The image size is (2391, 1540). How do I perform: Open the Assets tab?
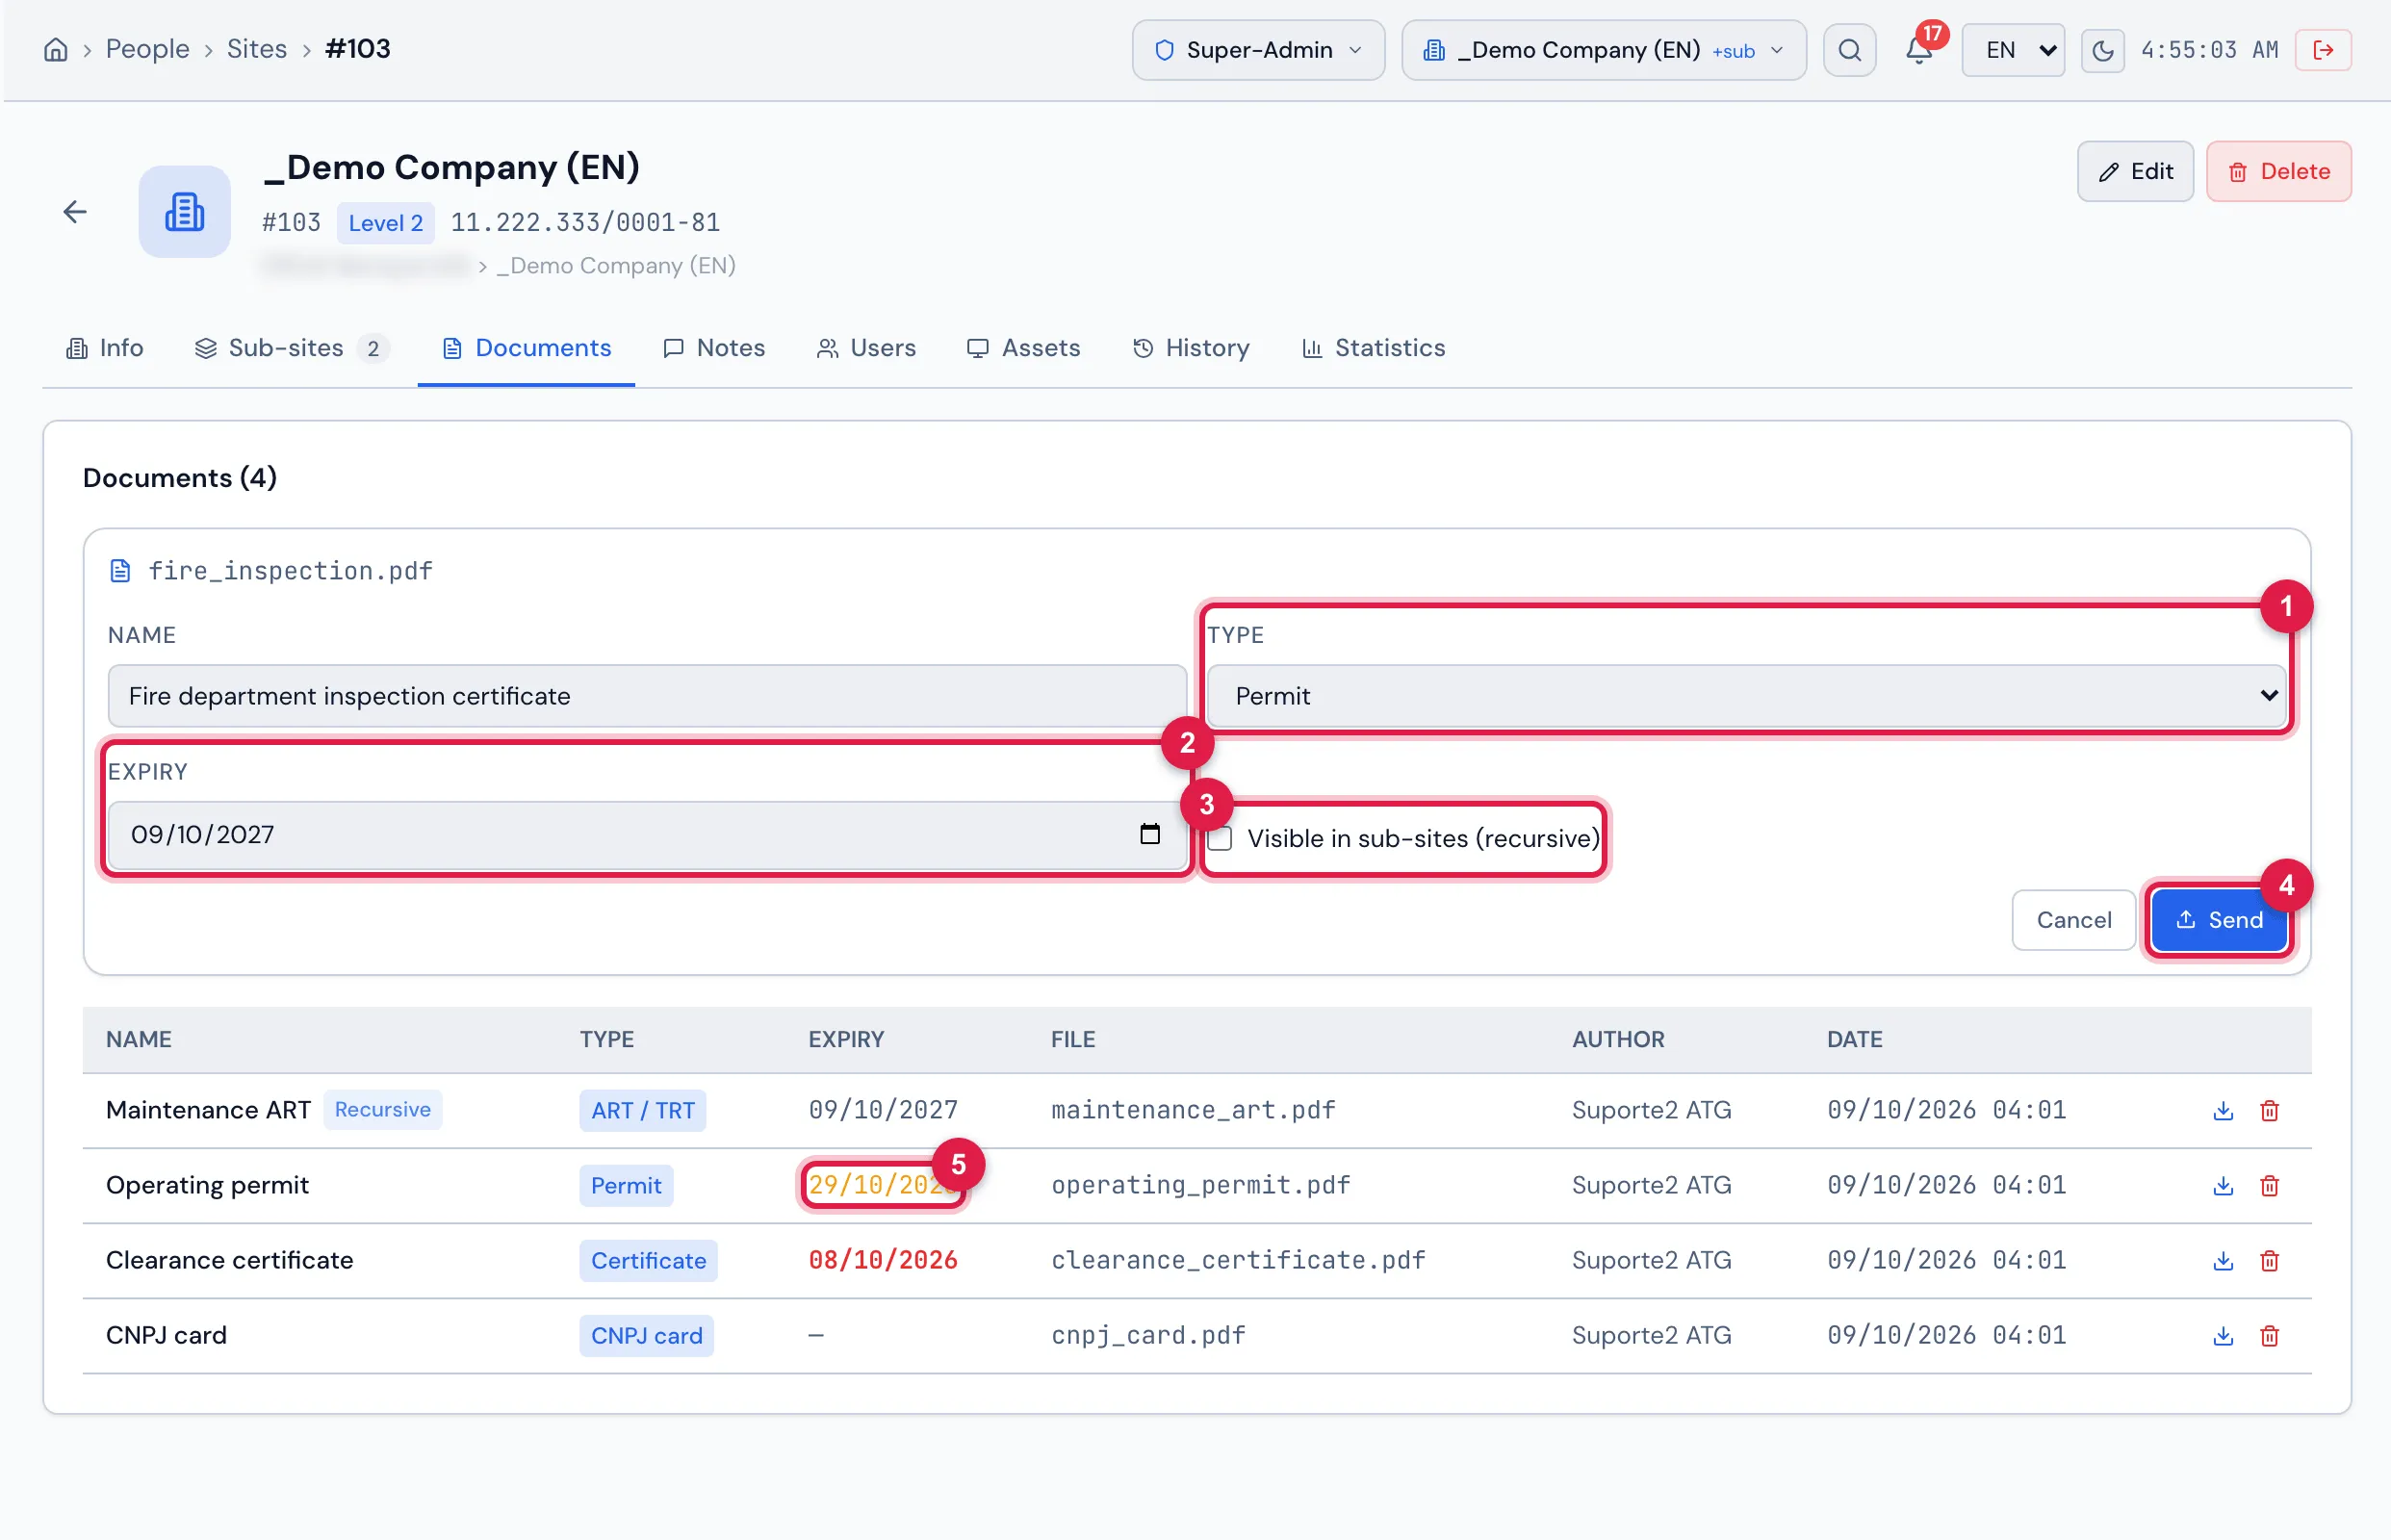(1023, 348)
